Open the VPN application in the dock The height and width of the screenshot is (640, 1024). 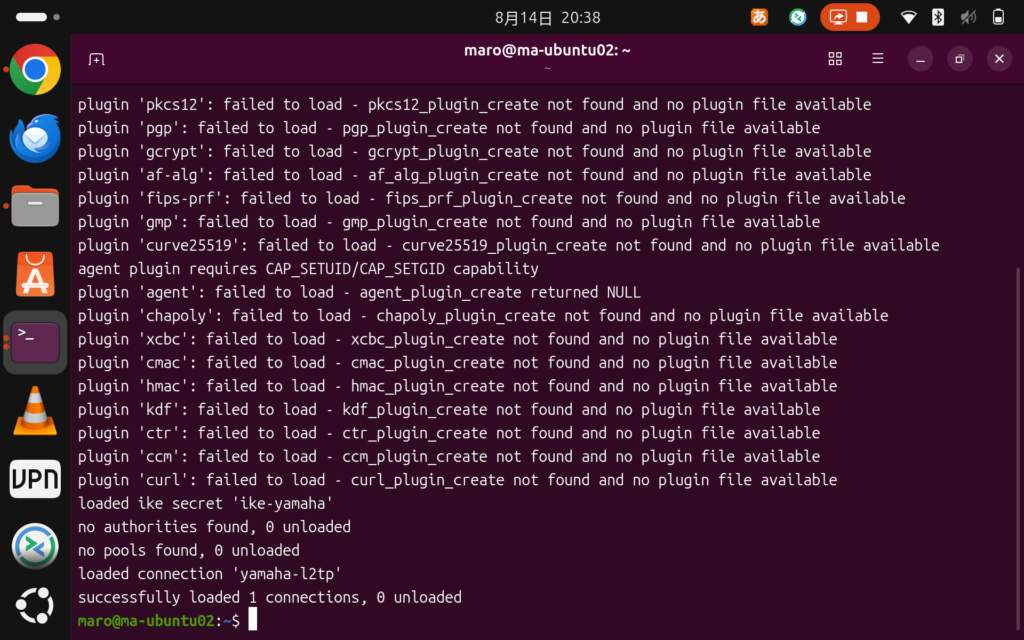35,479
